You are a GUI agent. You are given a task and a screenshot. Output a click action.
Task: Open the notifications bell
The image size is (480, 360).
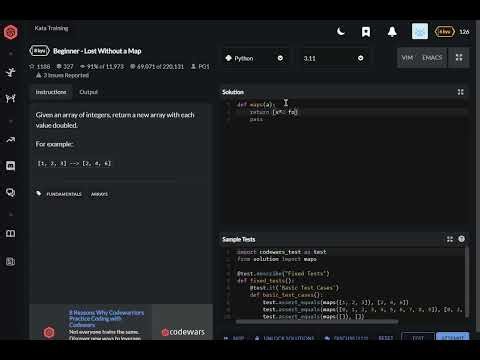point(392,32)
